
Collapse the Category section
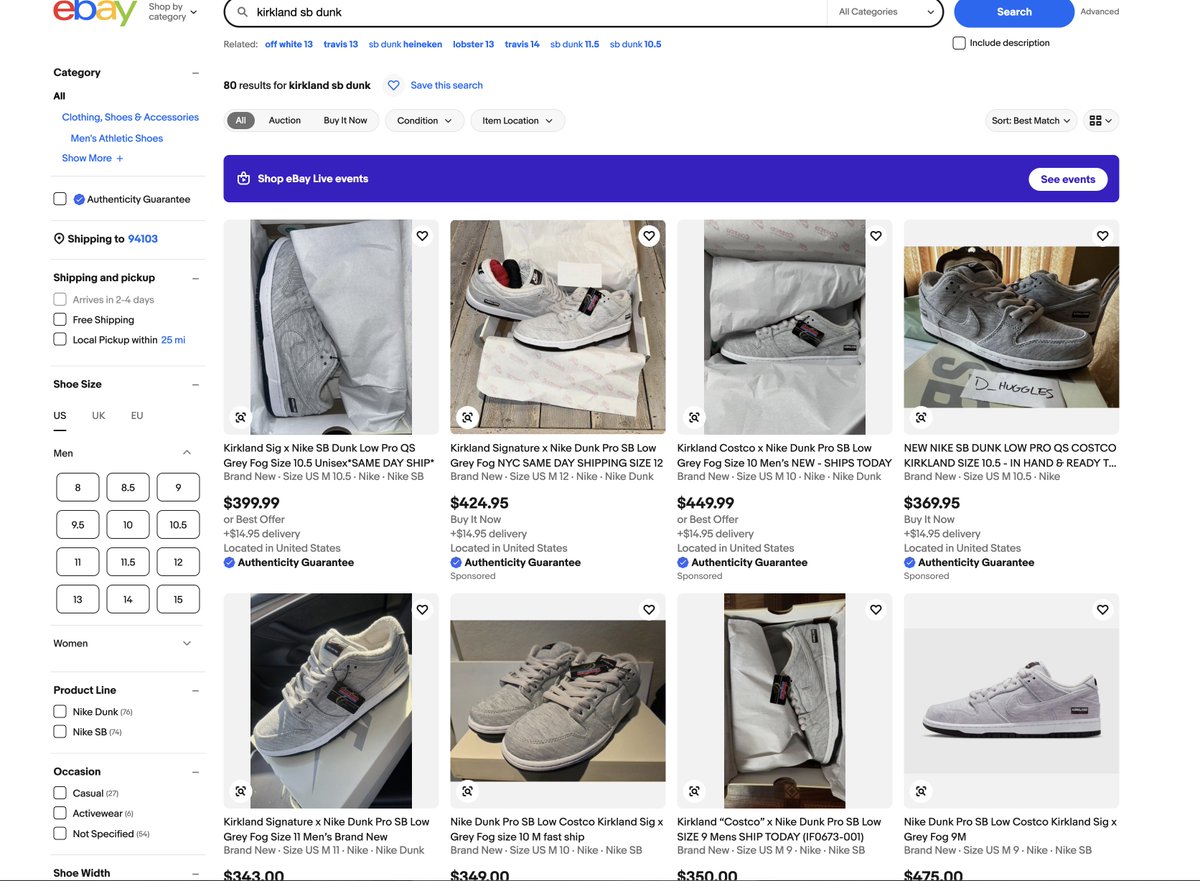[195, 73]
